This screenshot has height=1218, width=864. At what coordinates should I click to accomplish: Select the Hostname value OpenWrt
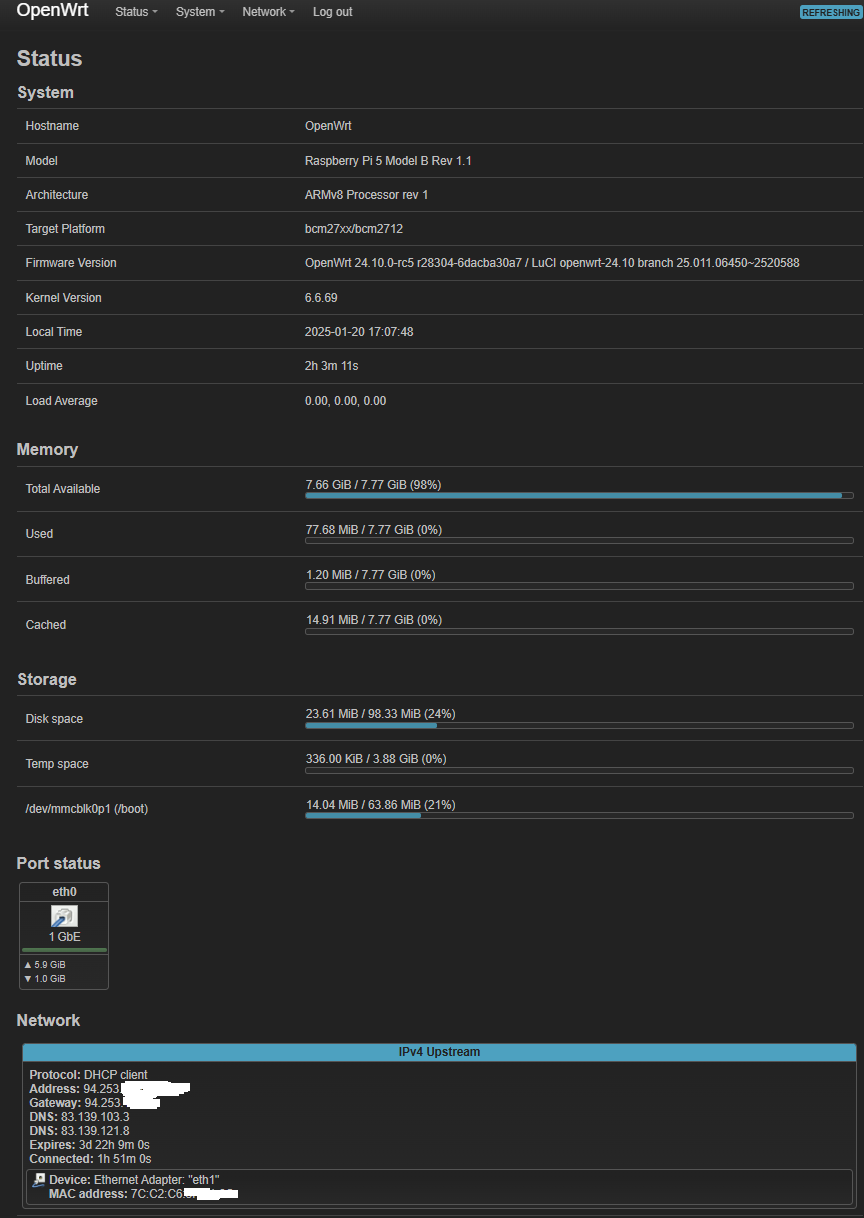[x=328, y=126]
